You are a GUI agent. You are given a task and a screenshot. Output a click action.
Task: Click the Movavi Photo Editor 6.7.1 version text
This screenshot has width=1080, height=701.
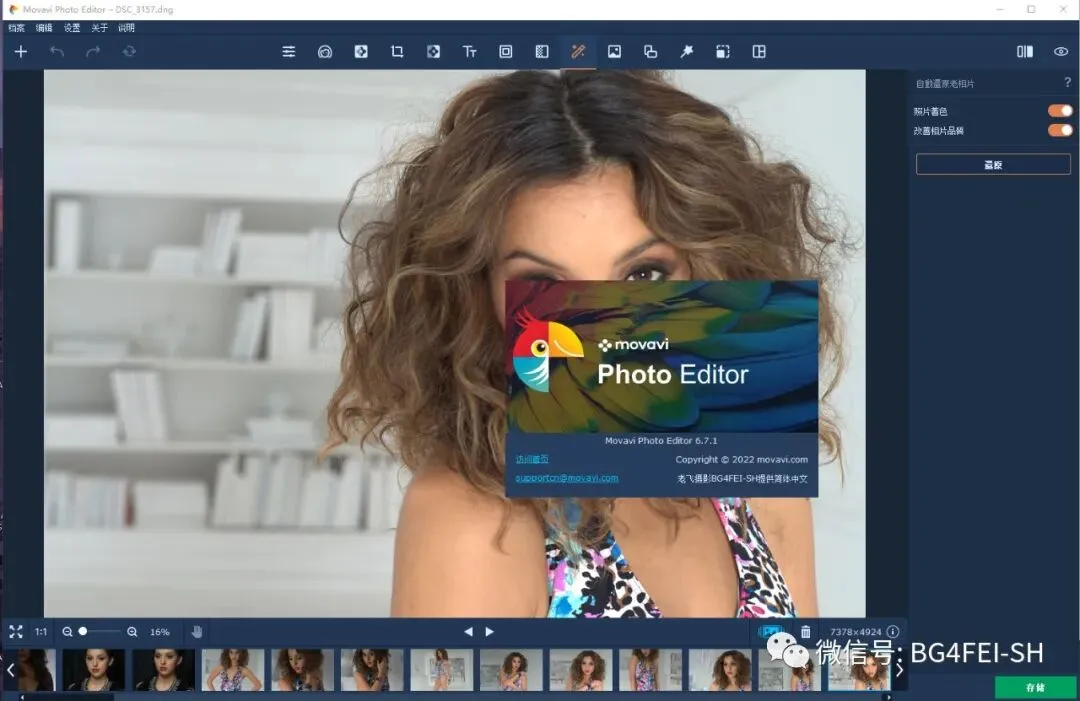[x=661, y=441]
